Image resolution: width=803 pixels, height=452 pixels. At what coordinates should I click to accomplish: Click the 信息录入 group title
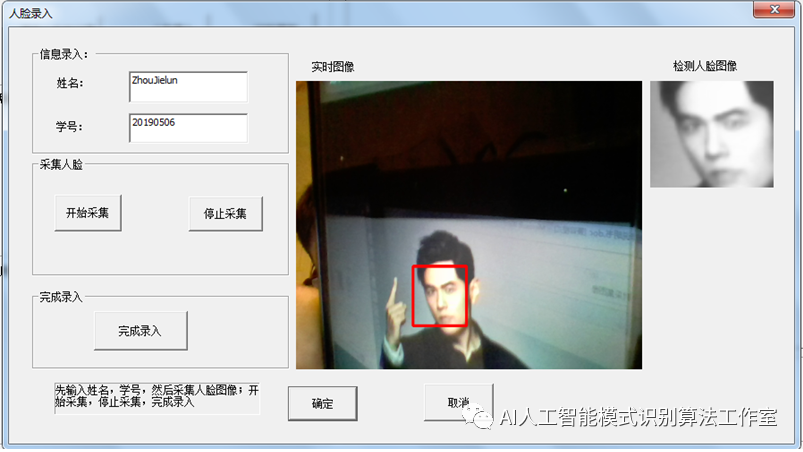[64, 54]
